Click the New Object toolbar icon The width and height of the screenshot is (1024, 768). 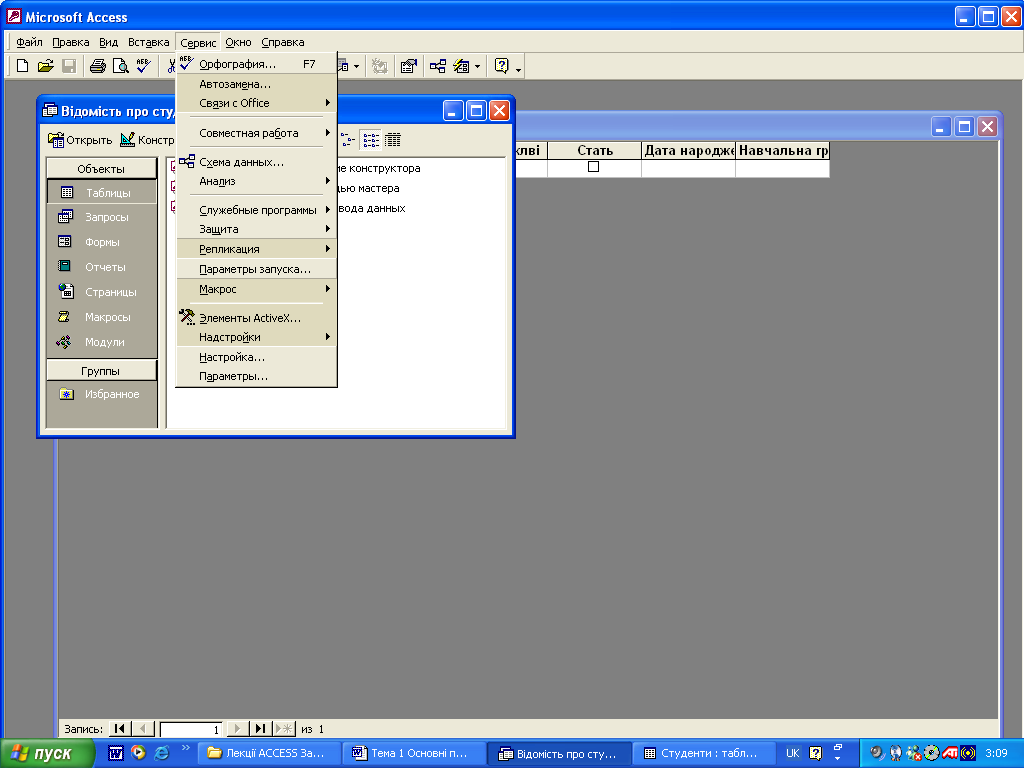coord(462,65)
